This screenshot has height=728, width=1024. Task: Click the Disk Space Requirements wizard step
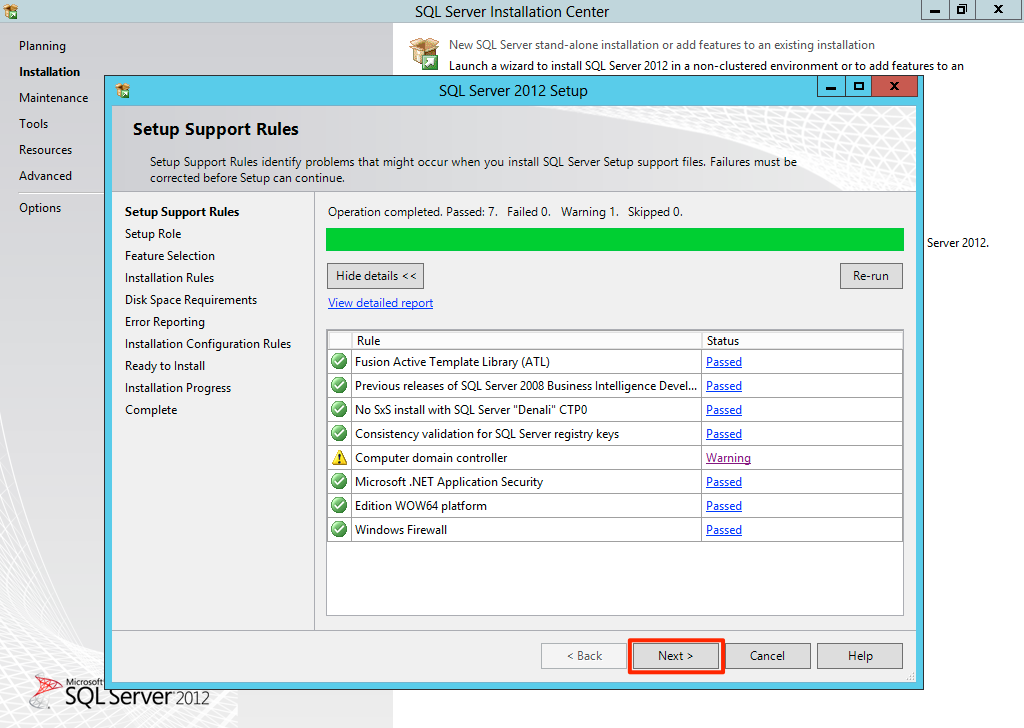click(191, 300)
